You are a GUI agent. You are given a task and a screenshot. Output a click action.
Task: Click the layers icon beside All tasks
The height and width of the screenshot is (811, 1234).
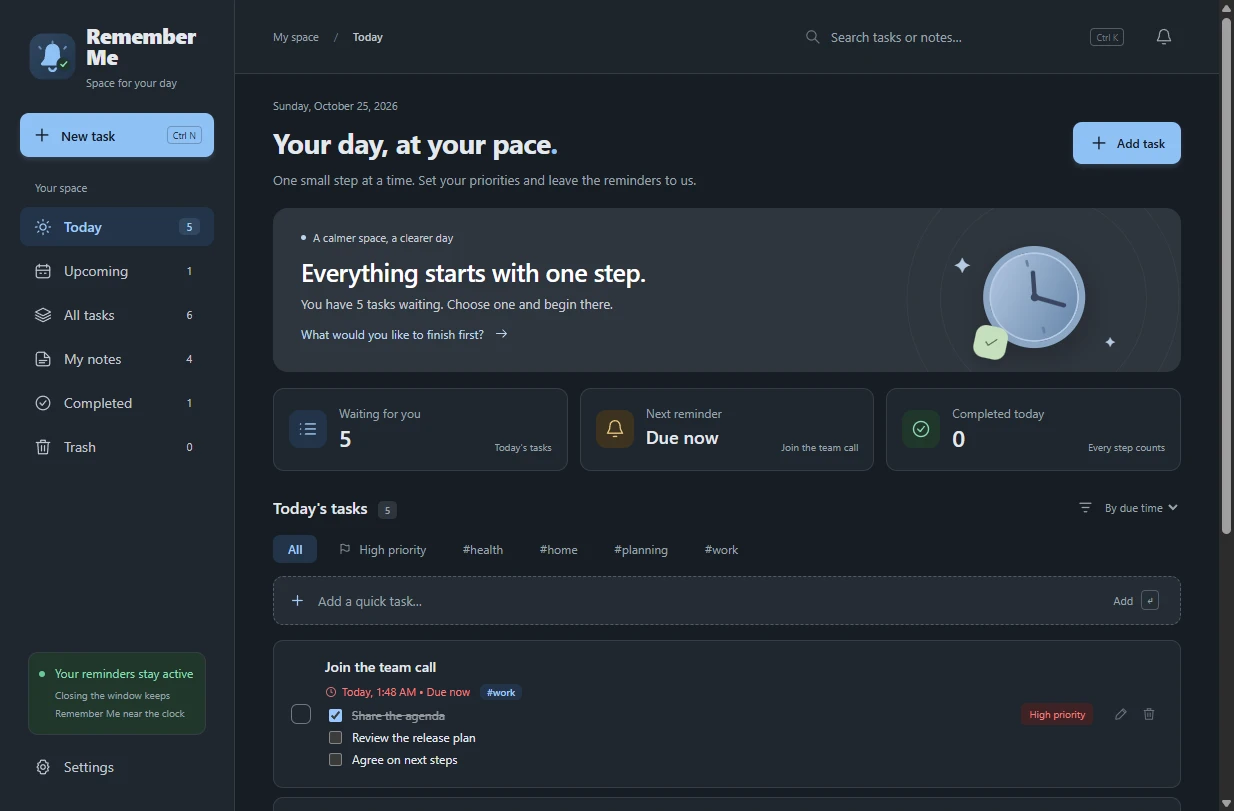pos(43,315)
